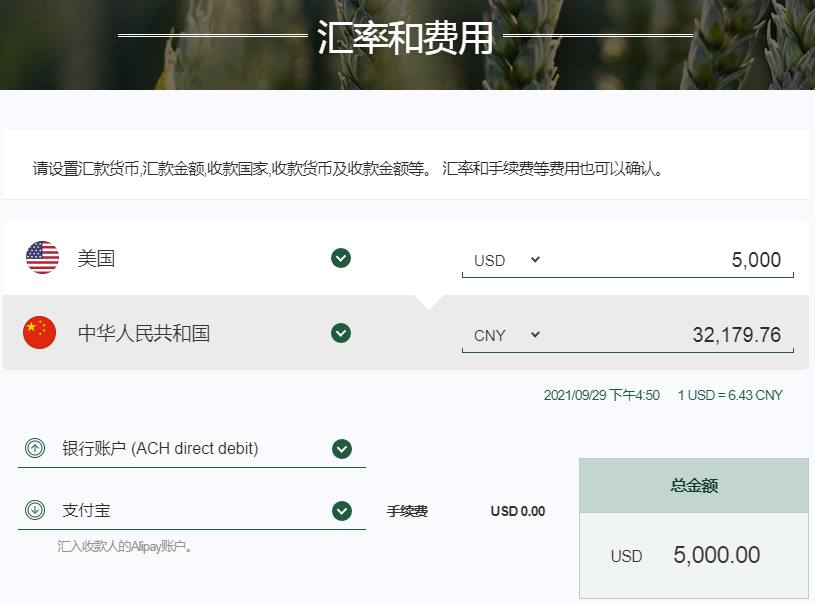This screenshot has height=604, width=815.
Task: Expand the 美国 country chevron
Action: tap(341, 259)
